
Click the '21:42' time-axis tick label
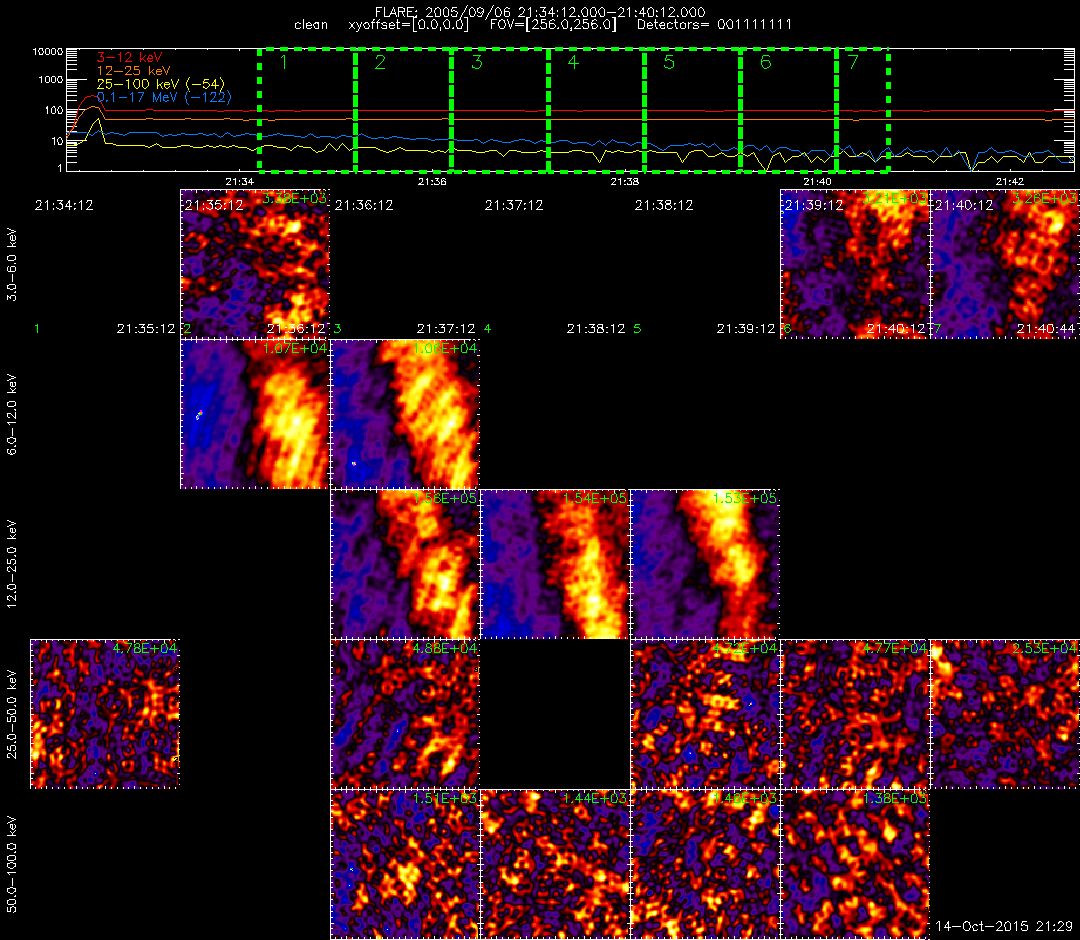pos(1010,181)
